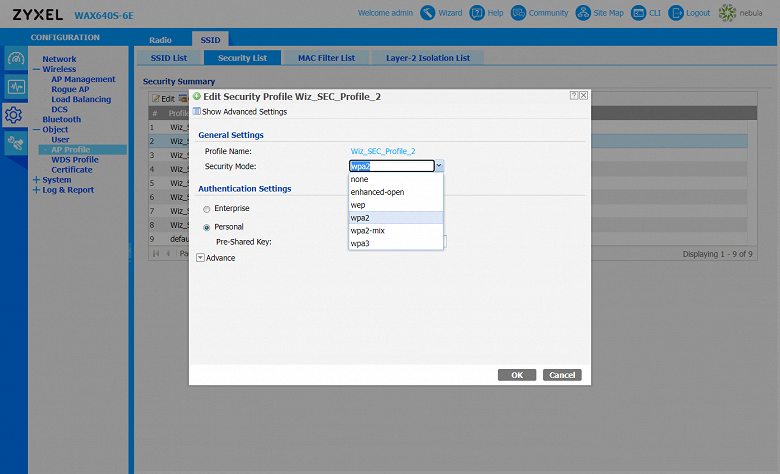The width and height of the screenshot is (780, 474).
Task: Choose 'wep' security mode
Action: point(396,205)
